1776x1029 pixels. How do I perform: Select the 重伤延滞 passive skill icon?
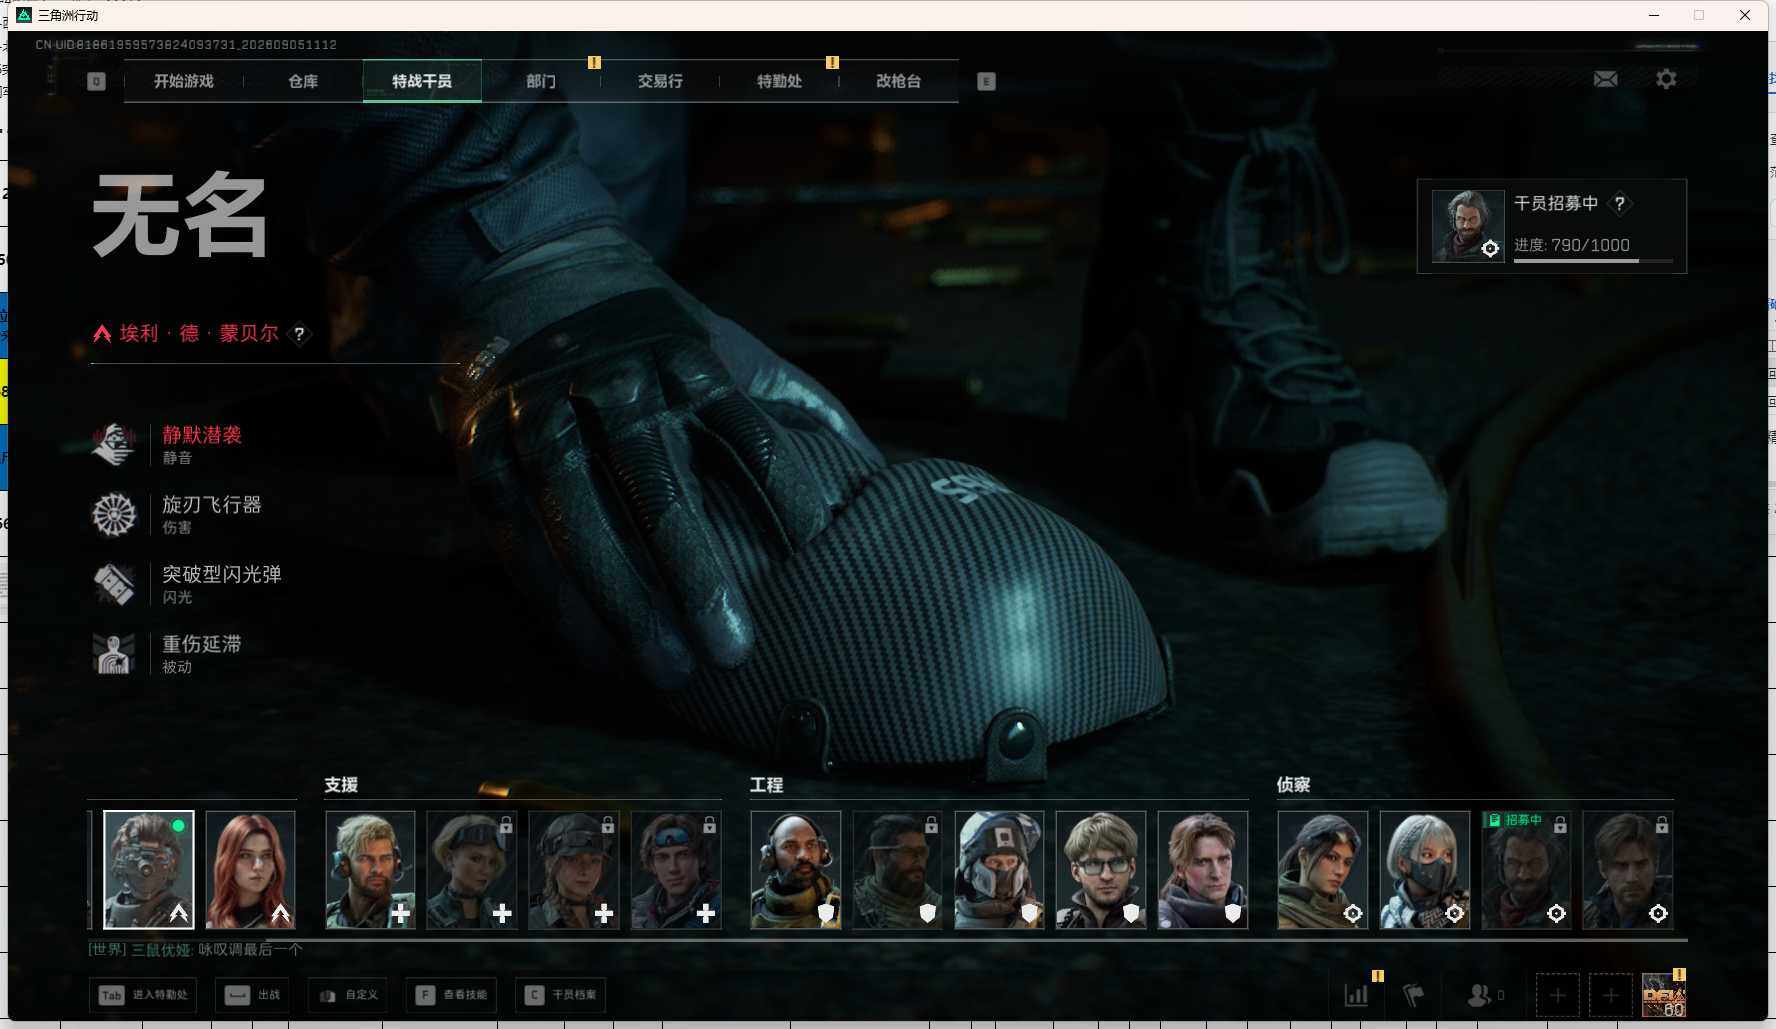pos(114,654)
